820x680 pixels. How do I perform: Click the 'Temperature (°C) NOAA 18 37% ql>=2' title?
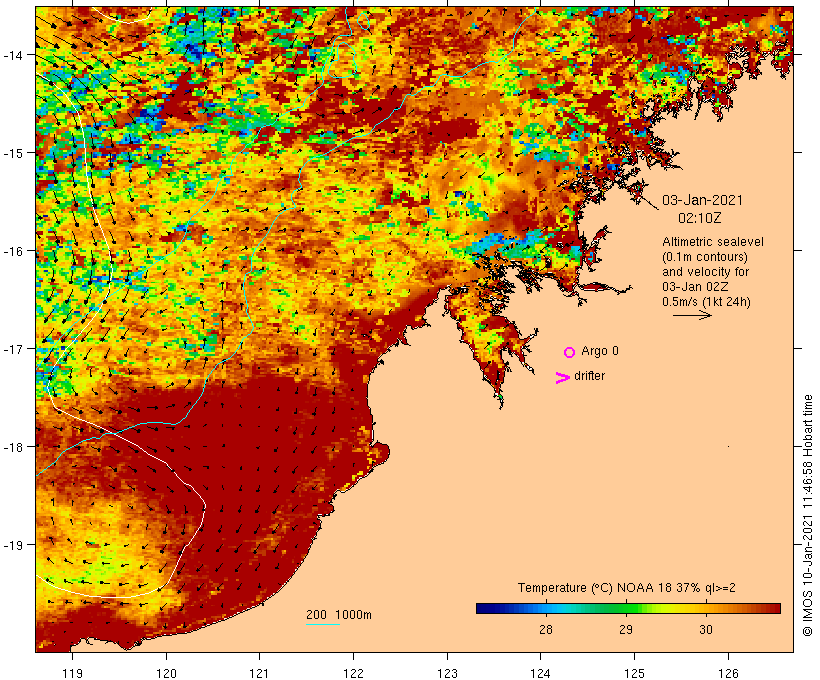tap(627, 587)
